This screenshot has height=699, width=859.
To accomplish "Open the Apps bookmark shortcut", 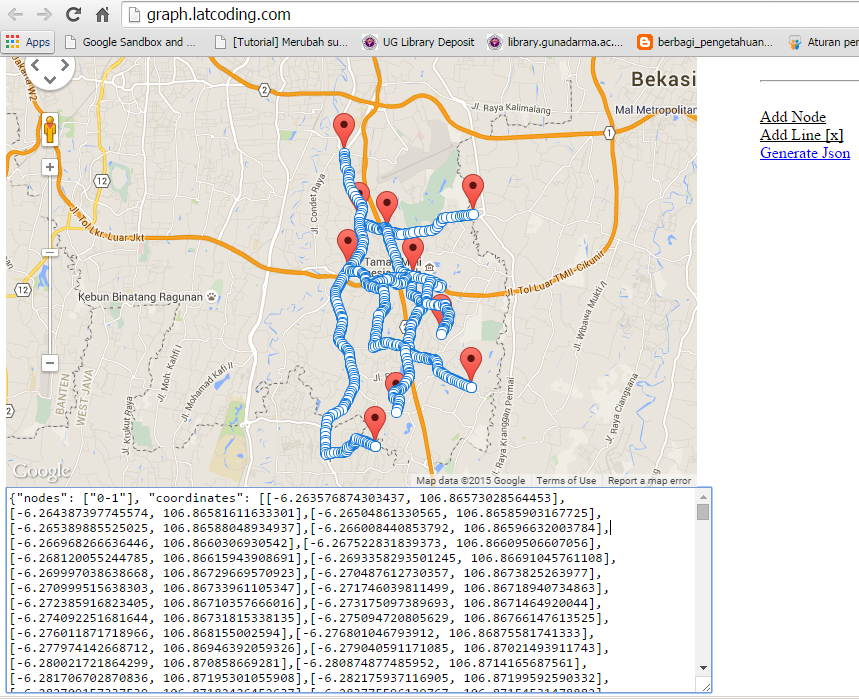I will pos(28,42).
